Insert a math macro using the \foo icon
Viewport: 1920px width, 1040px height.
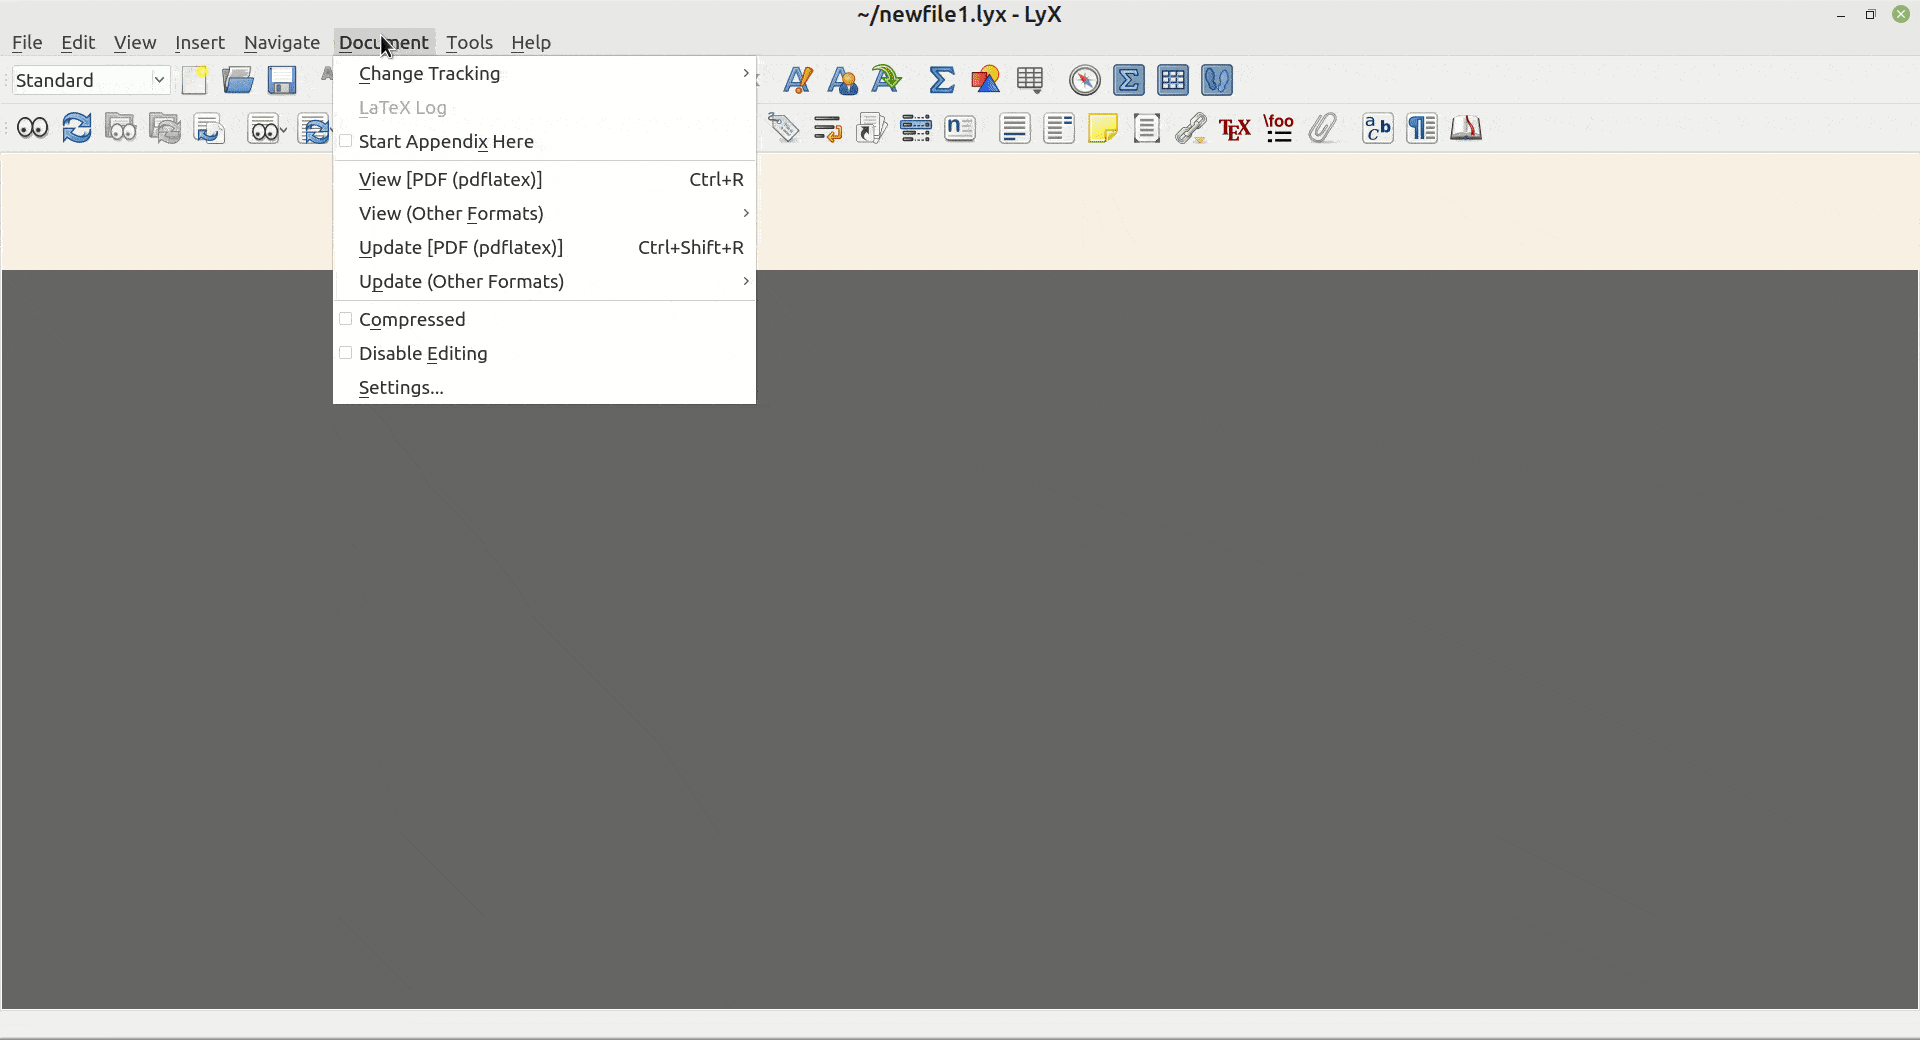[1279, 128]
